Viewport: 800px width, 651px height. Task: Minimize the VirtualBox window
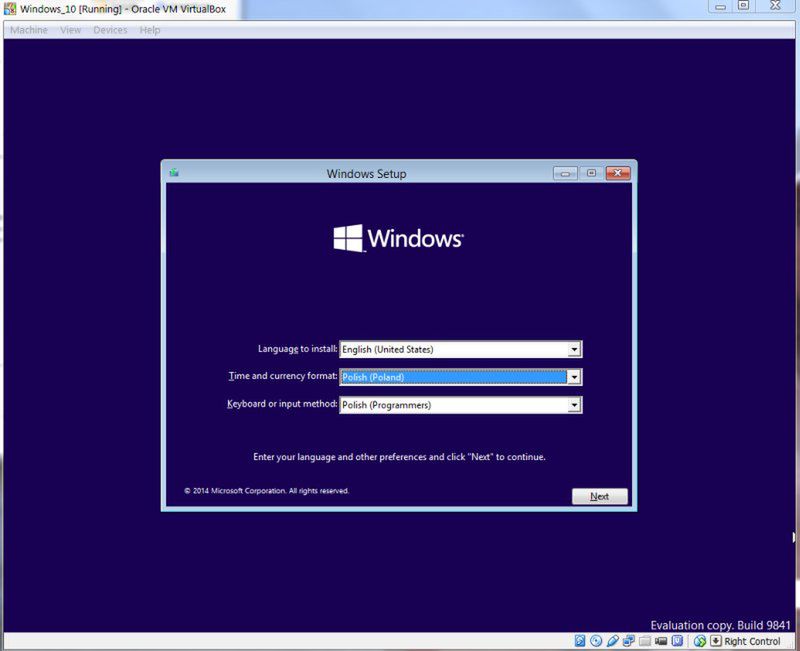(x=720, y=7)
